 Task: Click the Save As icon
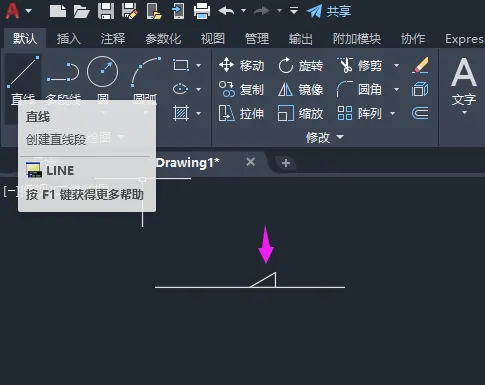click(130, 11)
